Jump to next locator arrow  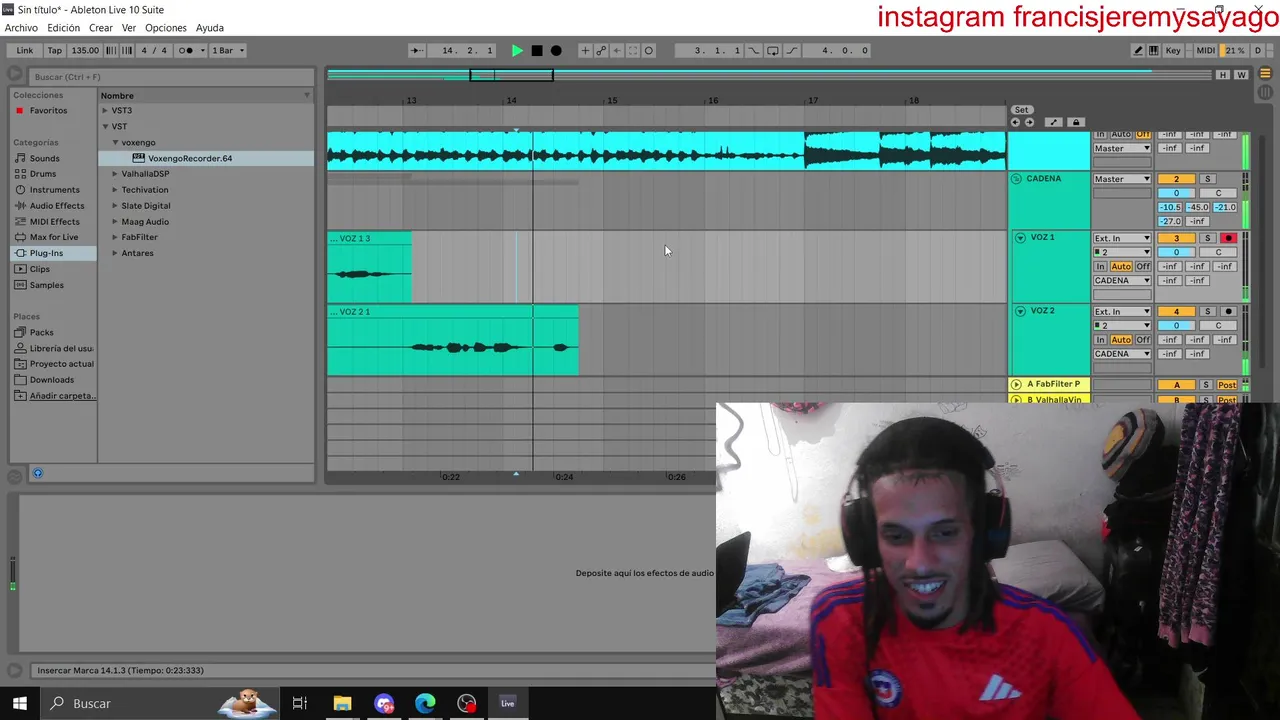click(1029, 122)
